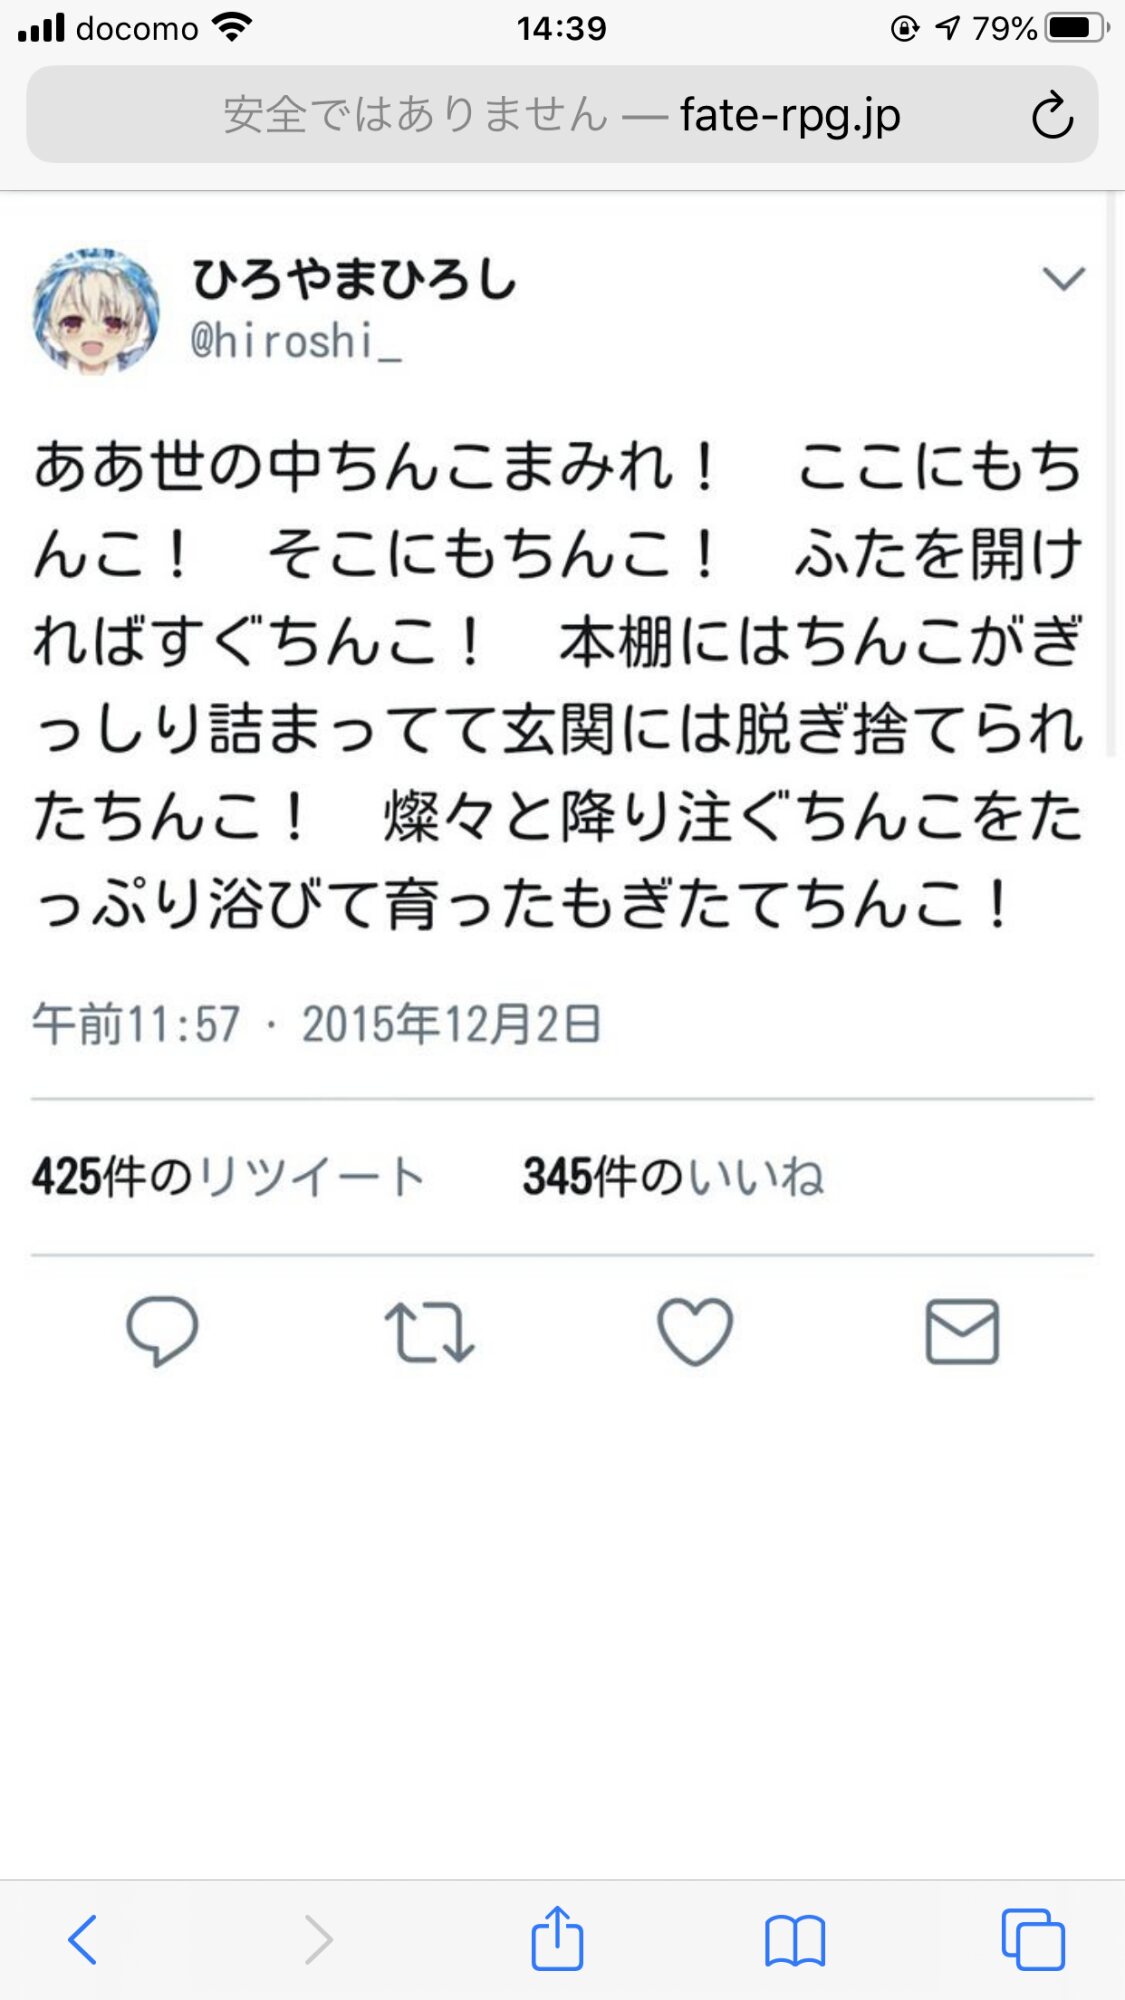The width and height of the screenshot is (1125, 2000).
Task: Tap the ひろやまひろし display name
Action: click(354, 278)
